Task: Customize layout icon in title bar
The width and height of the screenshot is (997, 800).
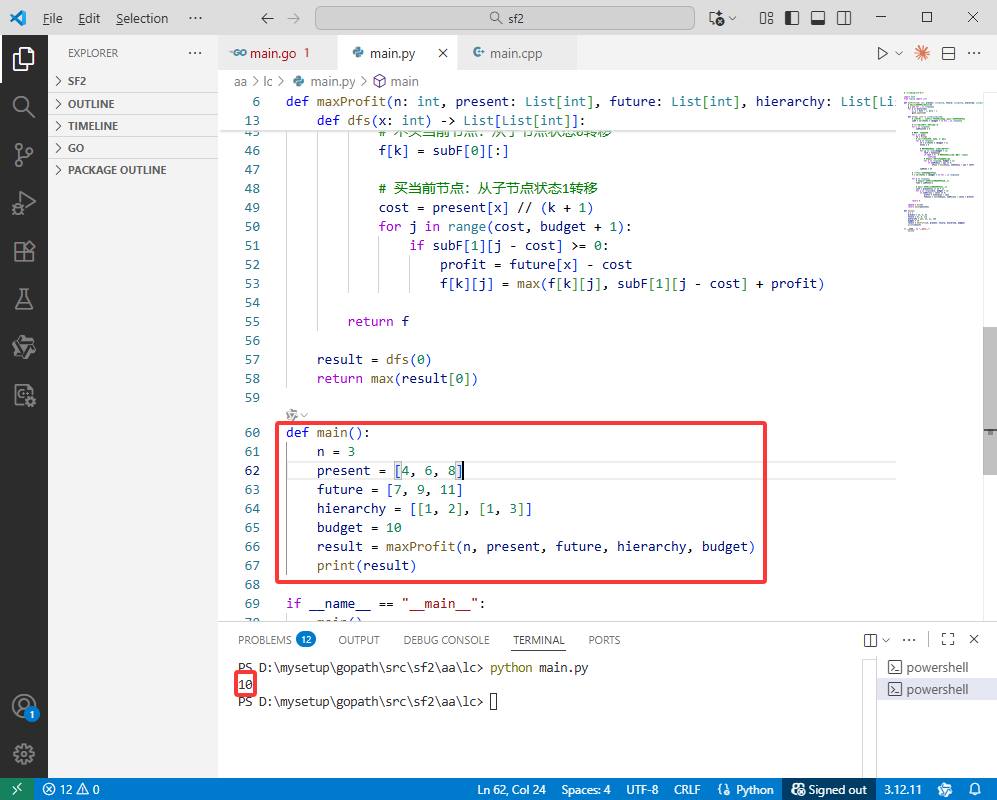Action: pos(766,18)
